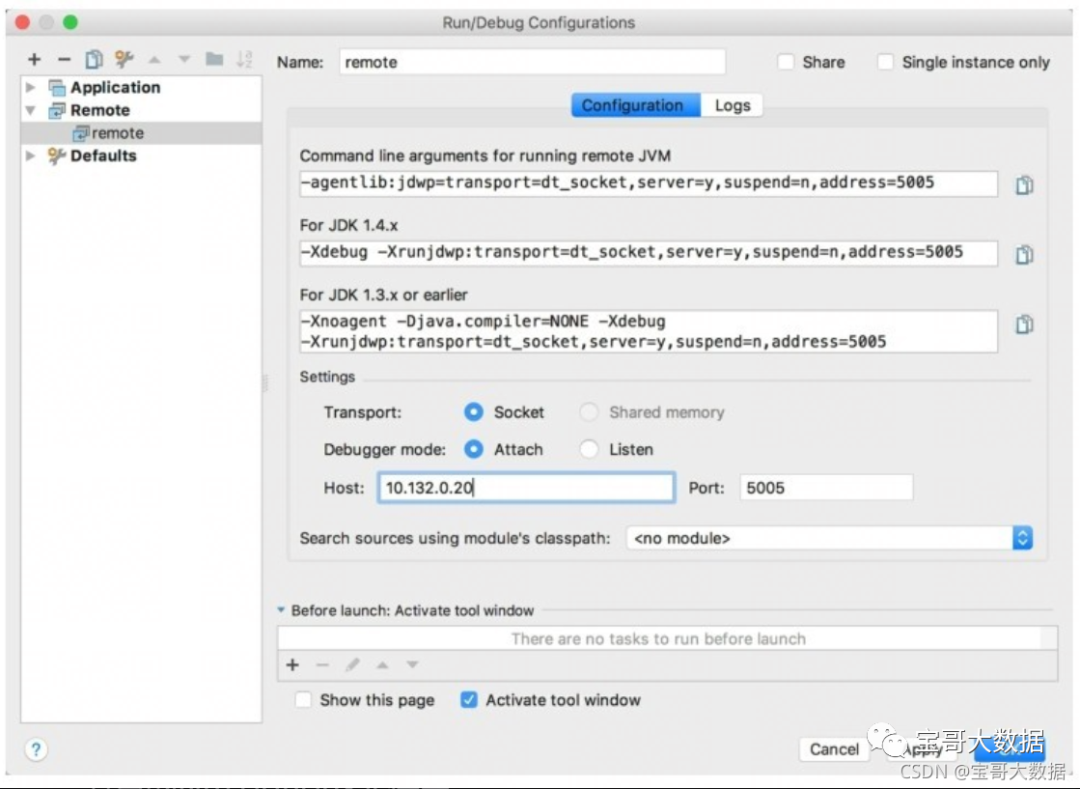Enable the Share checkbox
The image size is (1080, 789).
tap(785, 62)
